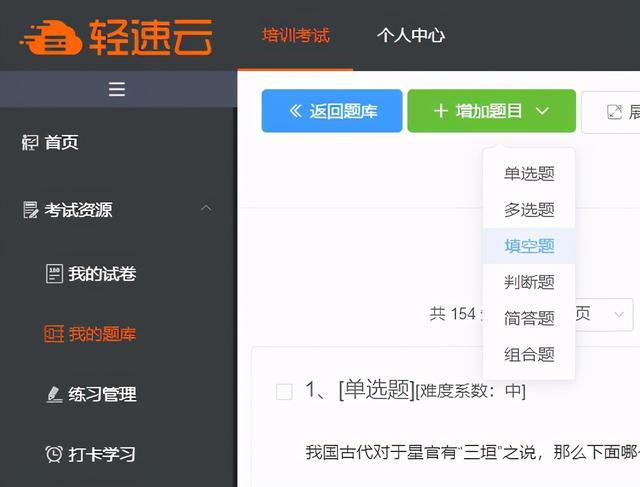Click the 首页 home icon
640x487 pixels.
[x=30, y=142]
